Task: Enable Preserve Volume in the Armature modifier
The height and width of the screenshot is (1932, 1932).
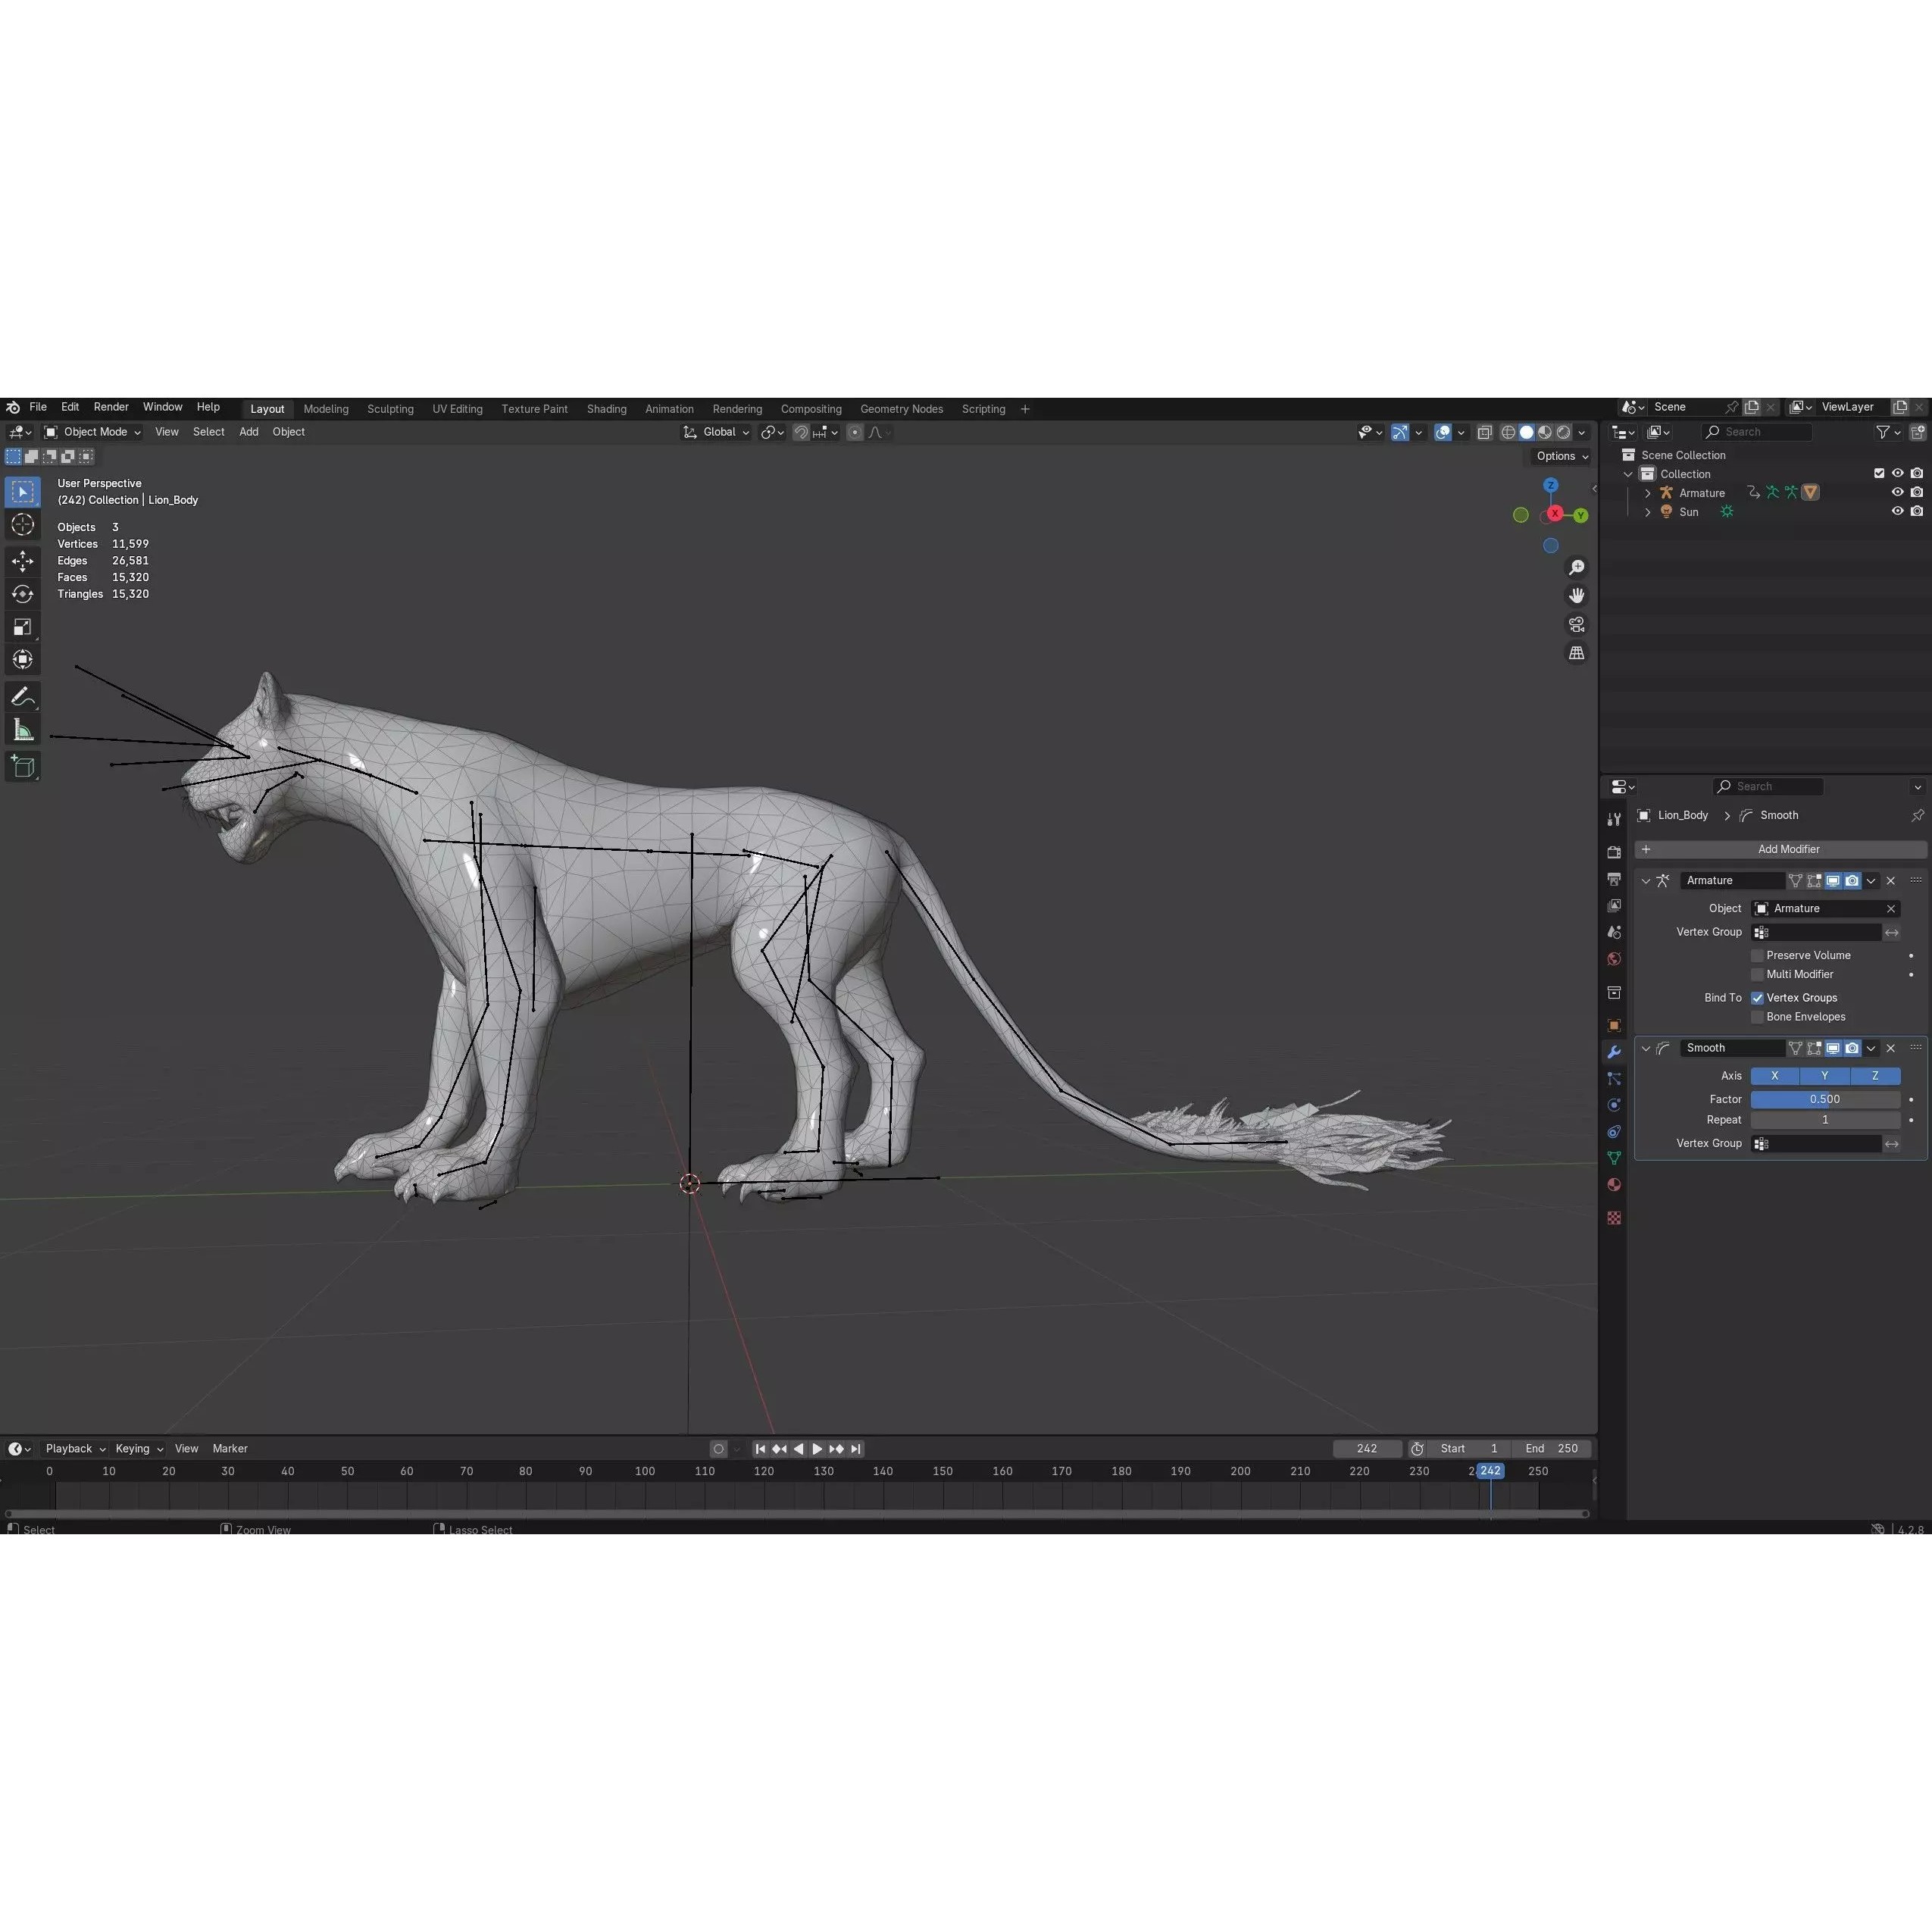Action: pos(1757,955)
